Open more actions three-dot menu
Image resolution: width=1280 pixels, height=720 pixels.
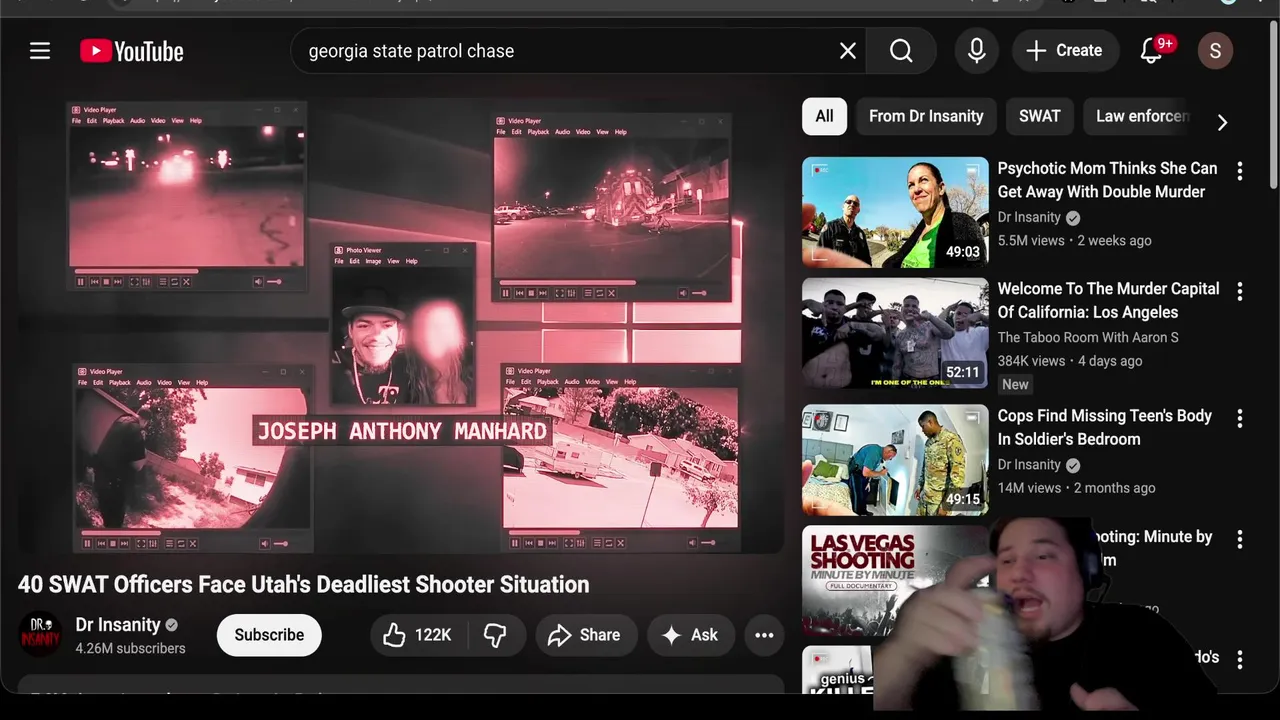pyautogui.click(x=764, y=635)
